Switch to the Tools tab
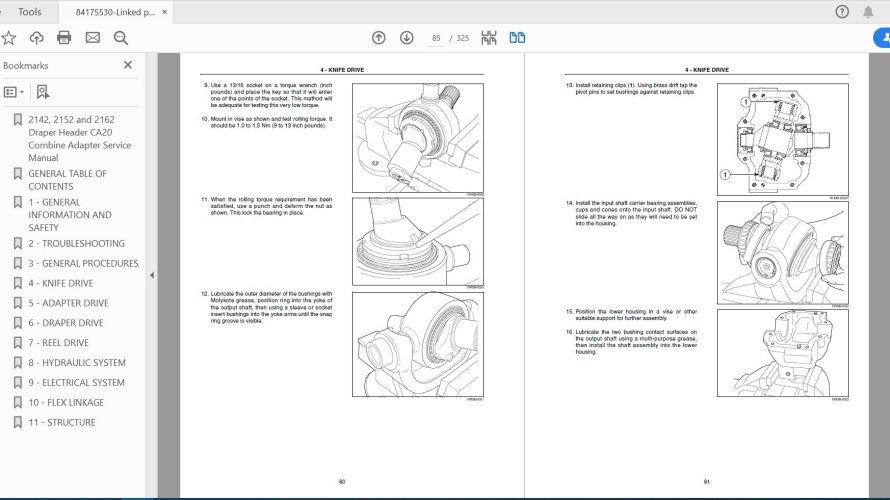 tap(30, 11)
